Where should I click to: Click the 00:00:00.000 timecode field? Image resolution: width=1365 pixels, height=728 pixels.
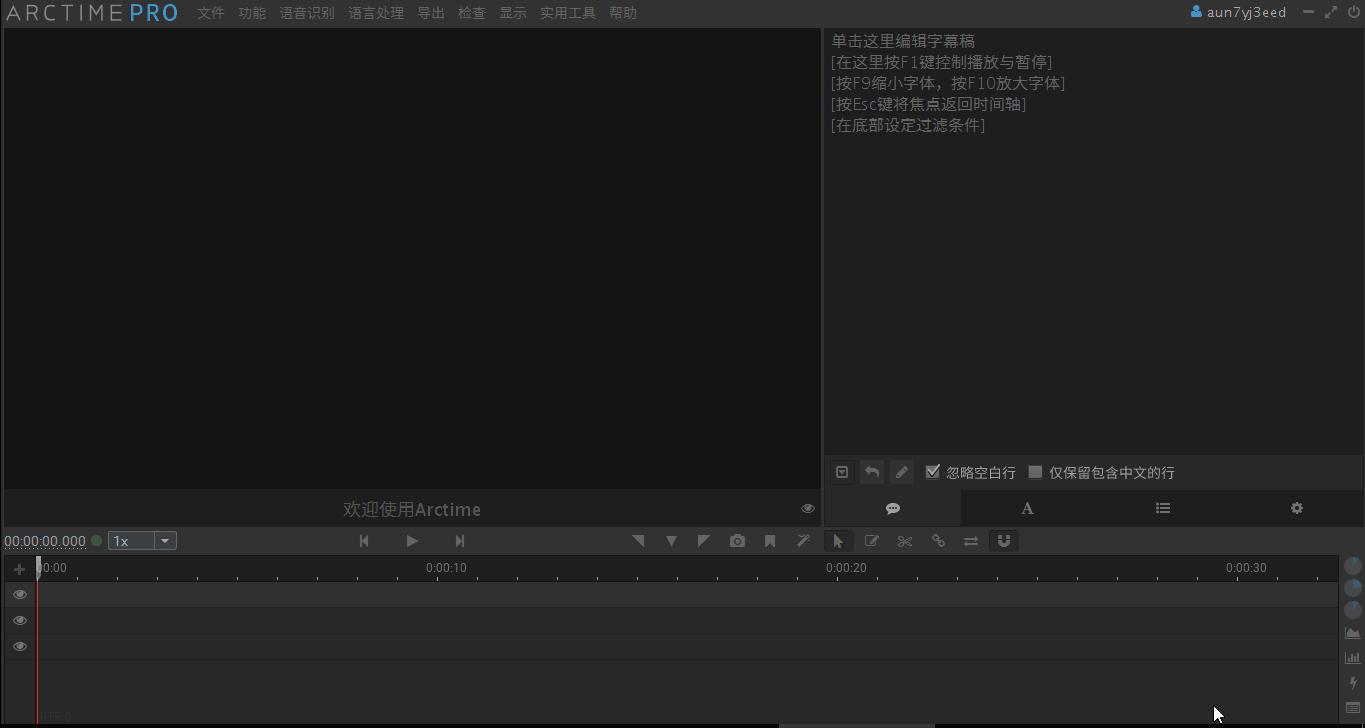coord(45,540)
